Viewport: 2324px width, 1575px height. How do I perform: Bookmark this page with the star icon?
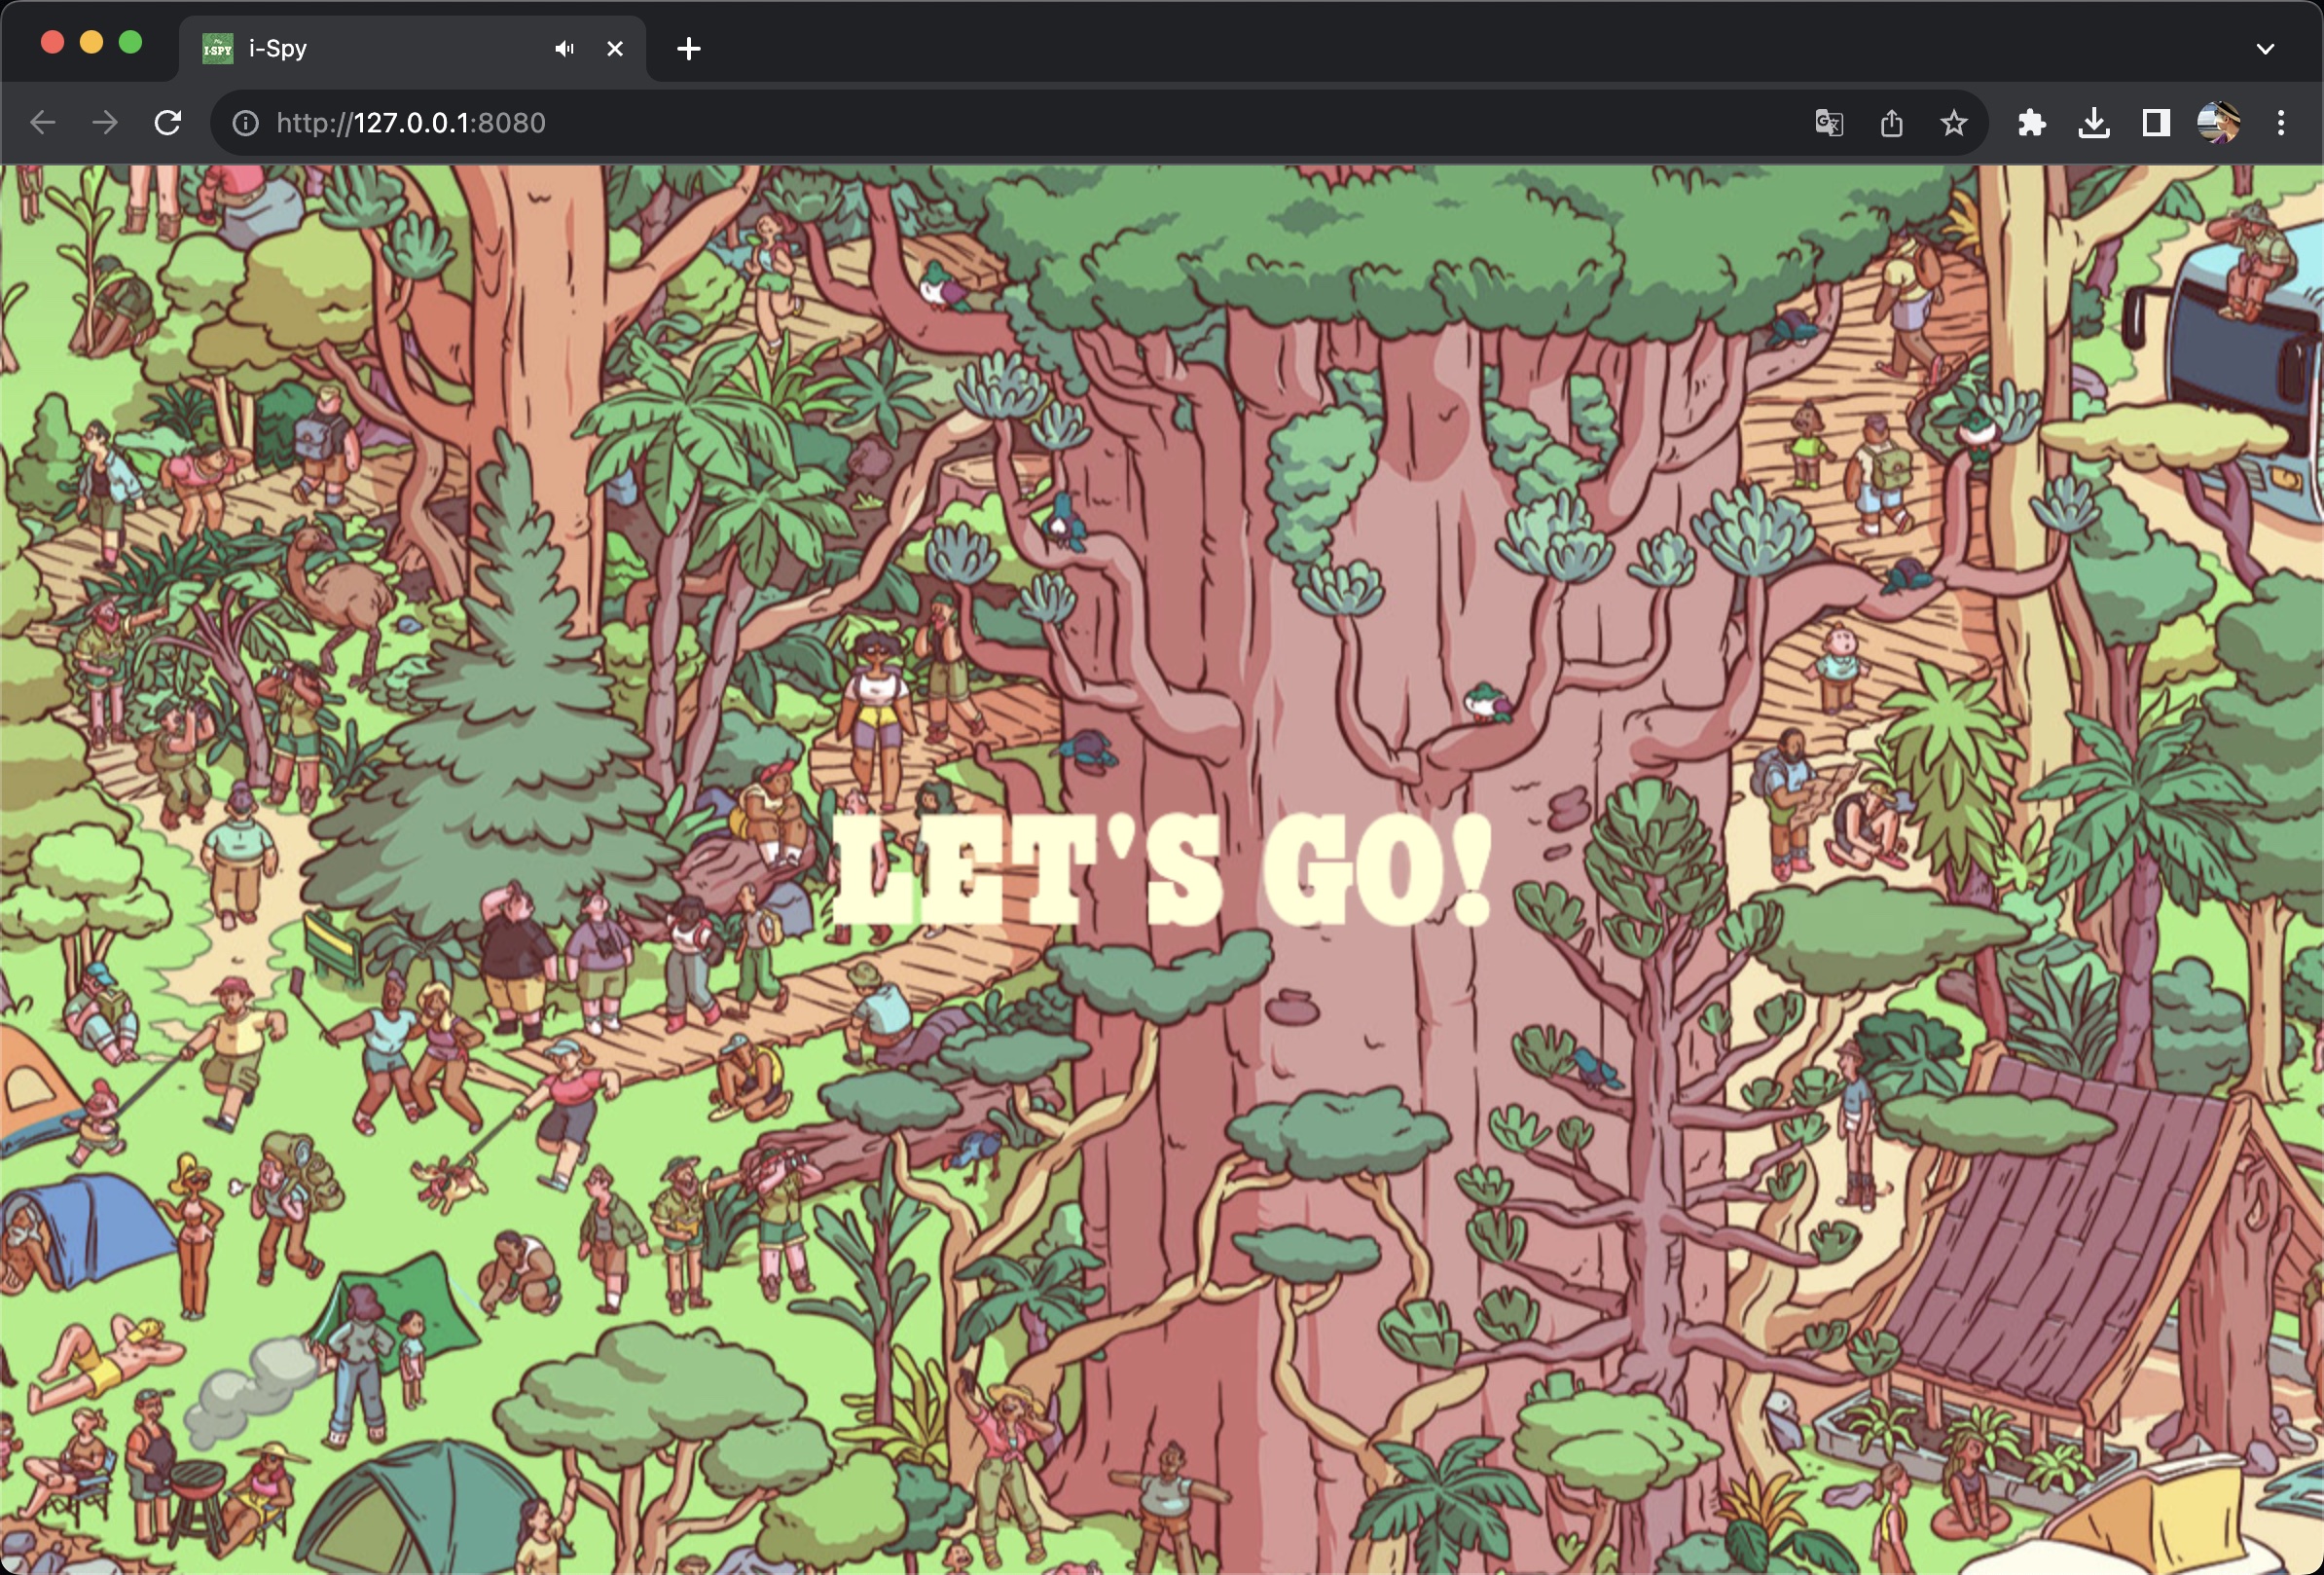[x=1953, y=123]
